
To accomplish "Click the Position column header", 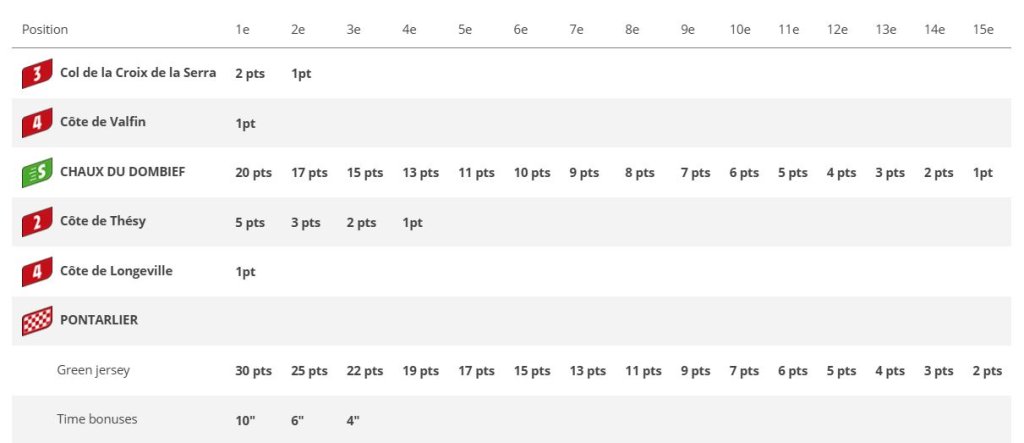I will 45,29.
